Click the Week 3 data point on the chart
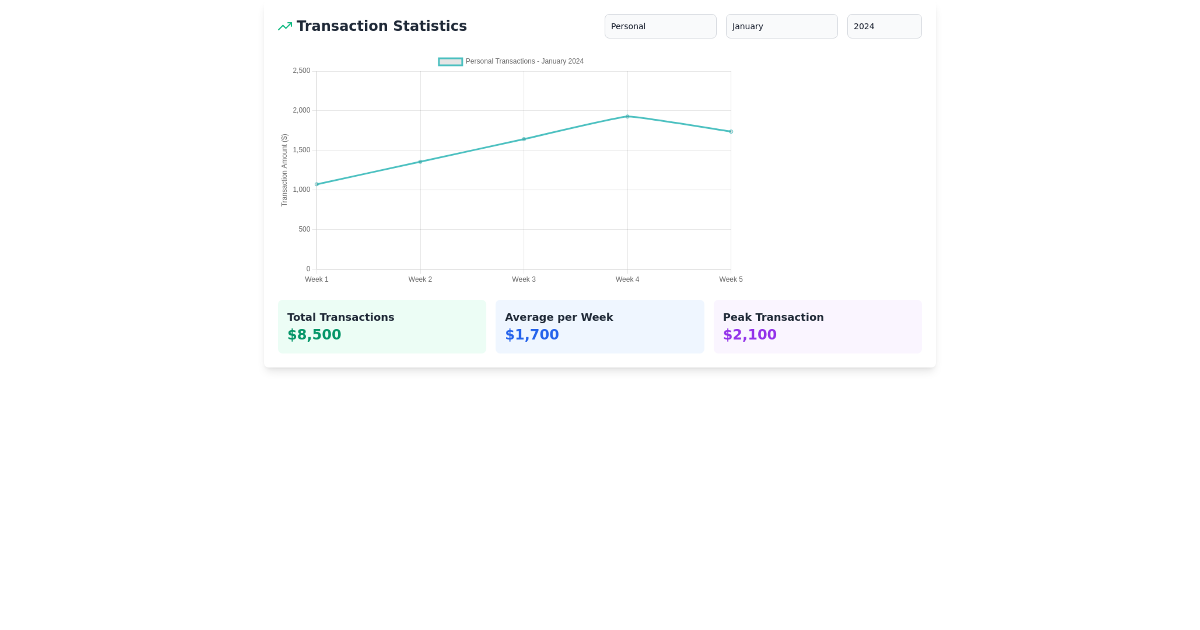1200x630 pixels. (524, 138)
